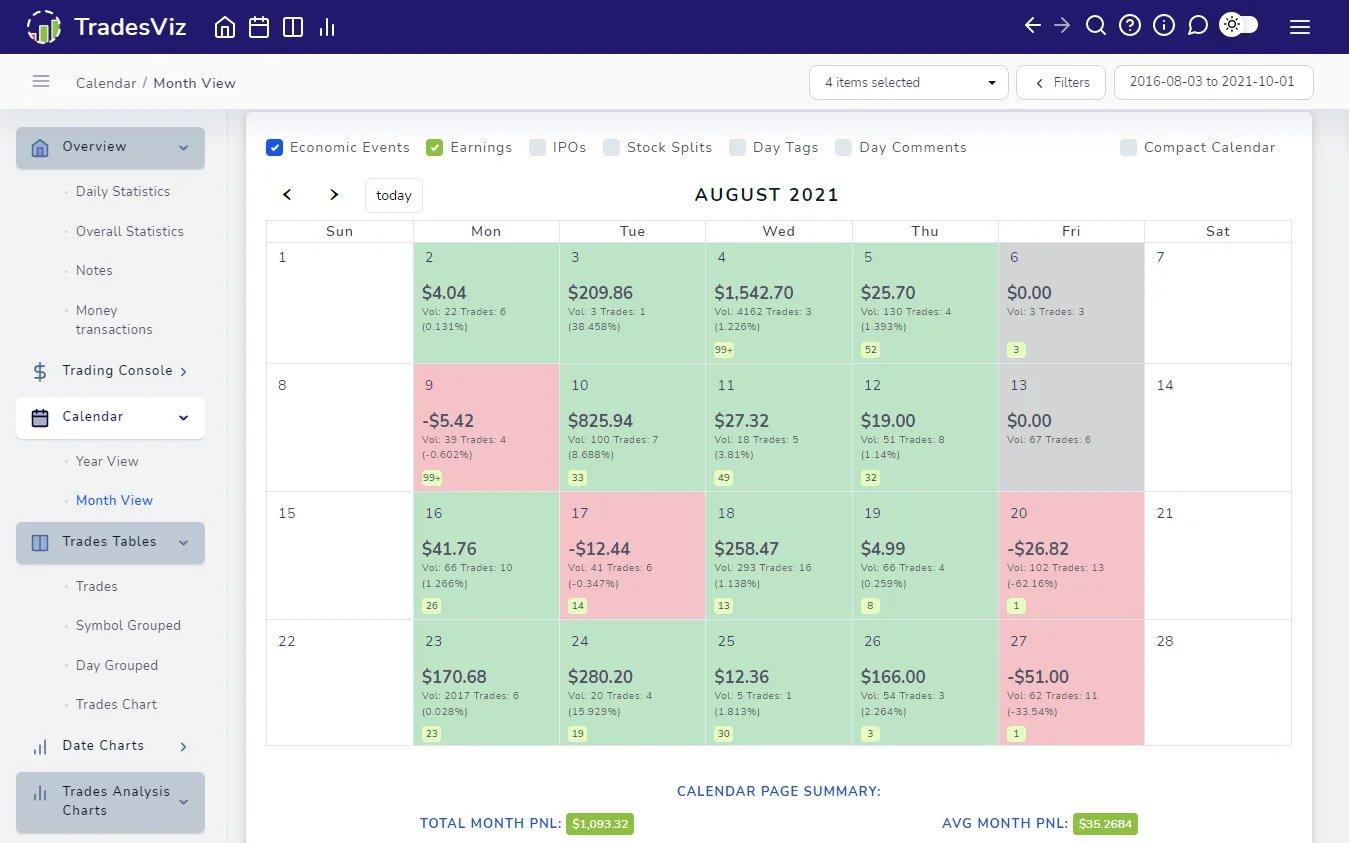Click the Trading Console dollar icon
The width and height of the screenshot is (1349, 843).
click(x=40, y=372)
